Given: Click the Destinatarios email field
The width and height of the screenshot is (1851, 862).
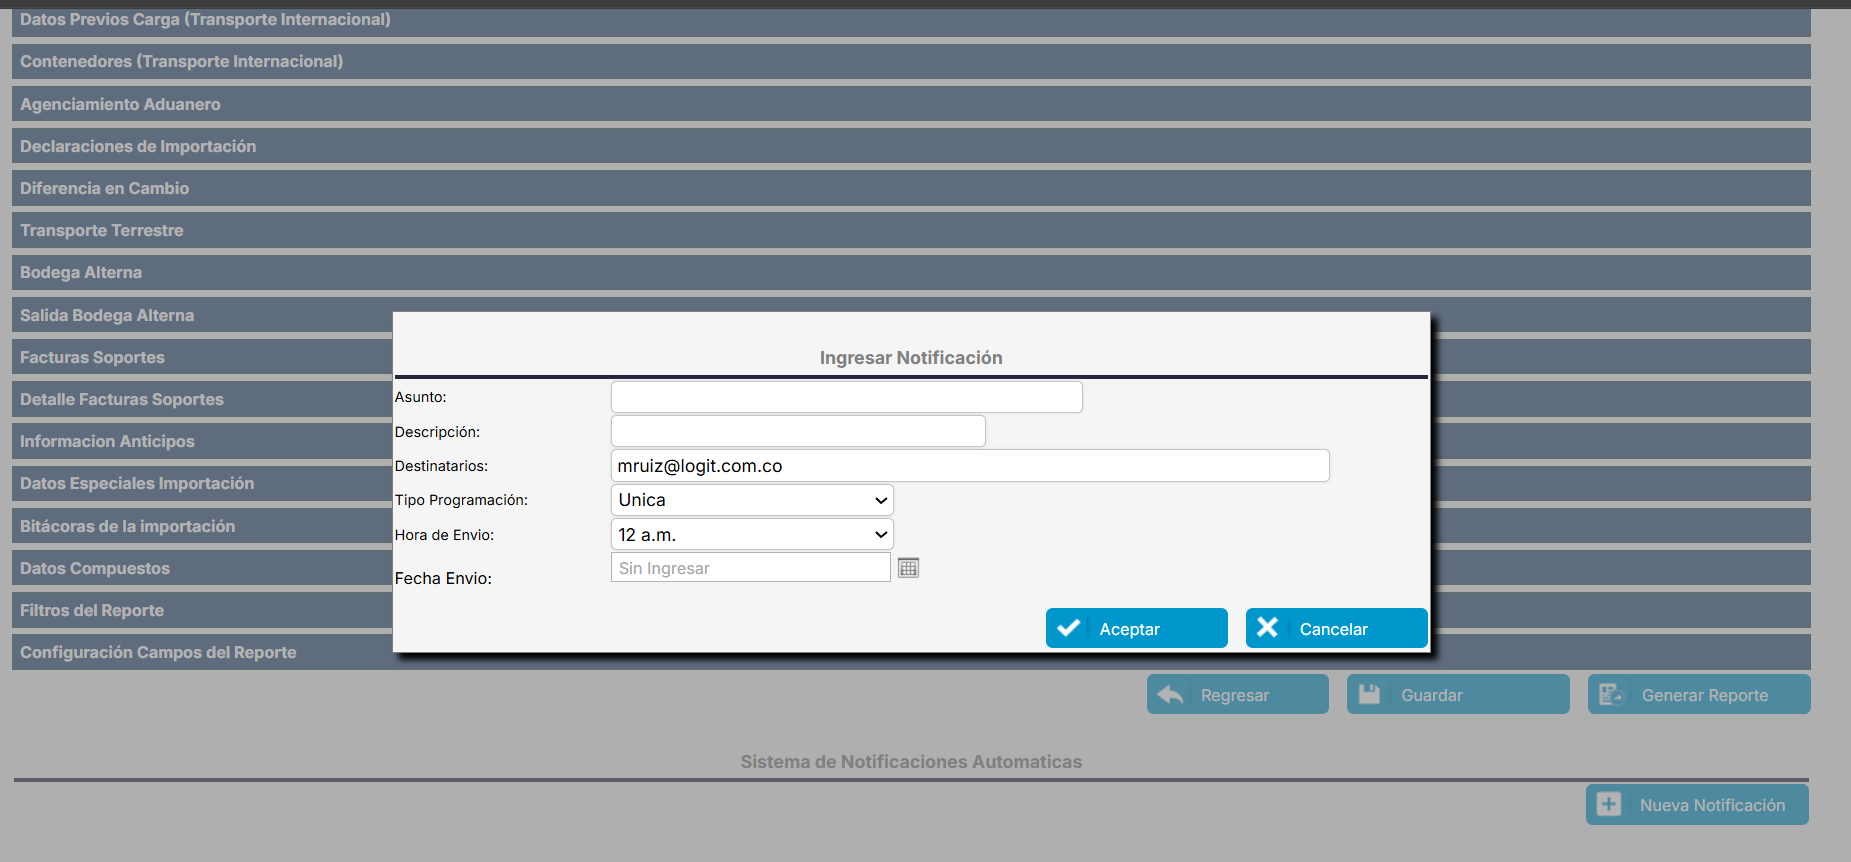Looking at the screenshot, I should pyautogui.click(x=969, y=466).
